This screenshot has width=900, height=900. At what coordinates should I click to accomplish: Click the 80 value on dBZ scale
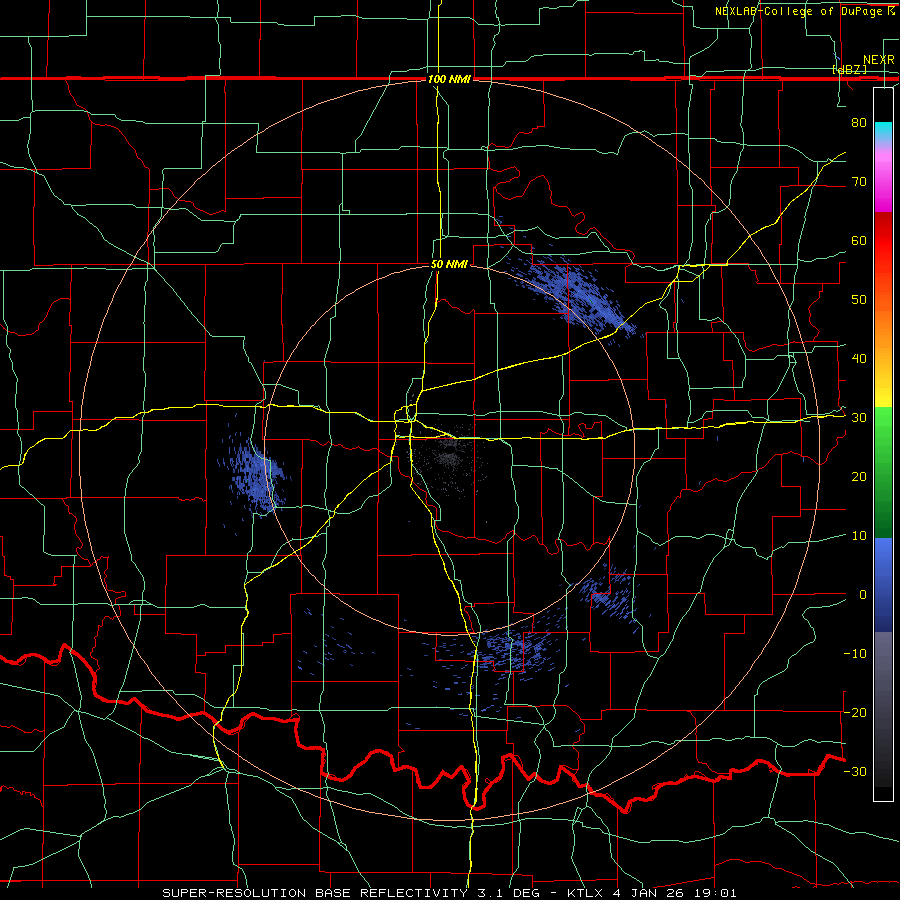click(x=859, y=122)
